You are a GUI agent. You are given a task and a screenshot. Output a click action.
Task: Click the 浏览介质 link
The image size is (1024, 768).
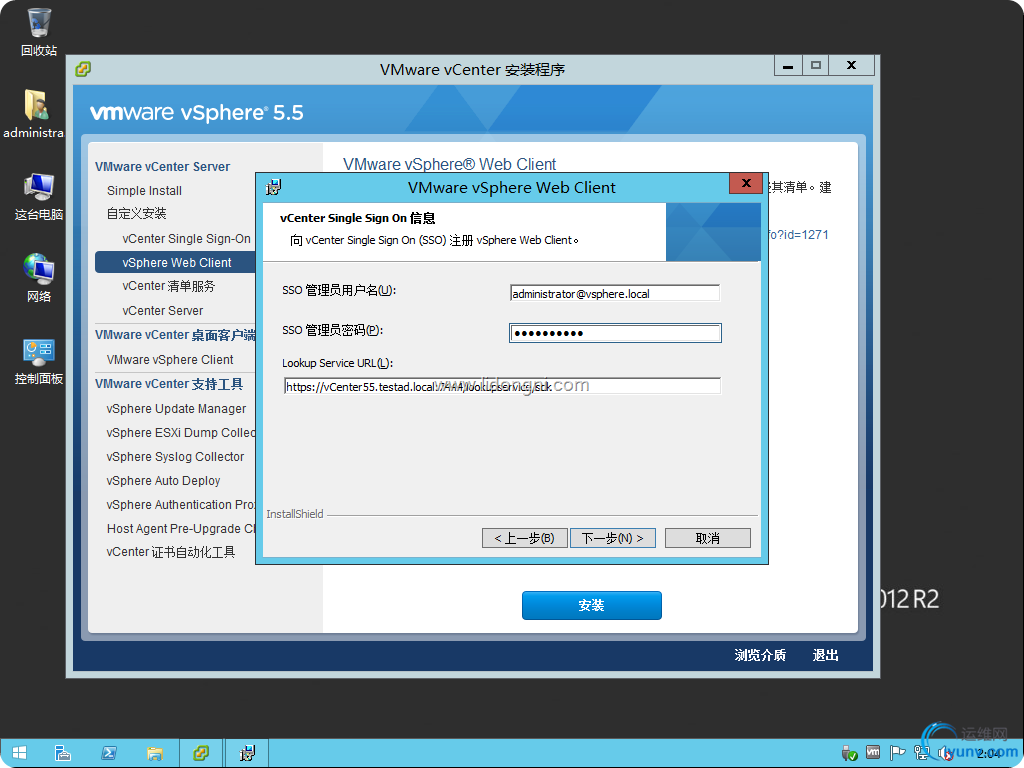pos(760,655)
